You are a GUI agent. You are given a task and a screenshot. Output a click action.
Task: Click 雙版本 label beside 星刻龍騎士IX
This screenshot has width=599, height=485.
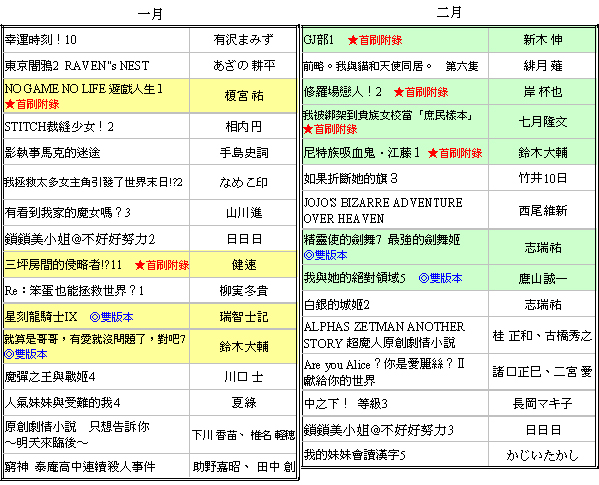tap(112, 317)
